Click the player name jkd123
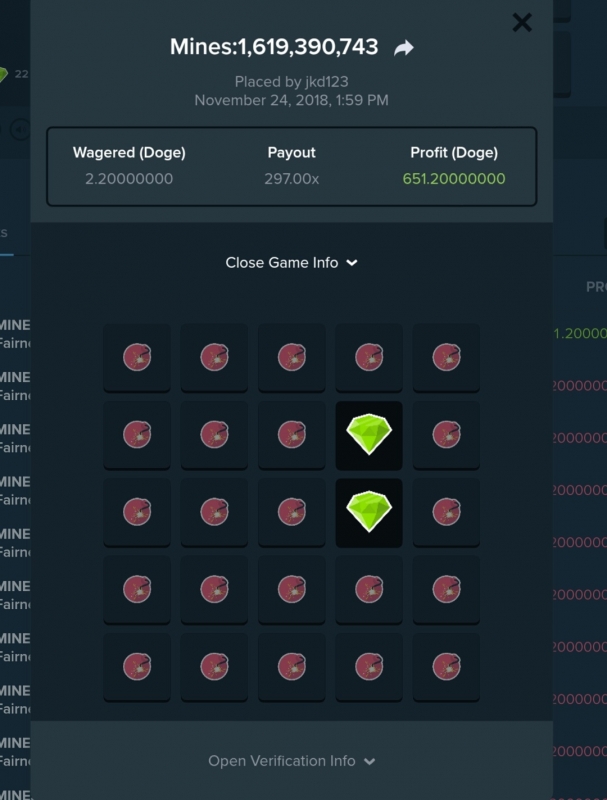The image size is (607, 800). pyautogui.click(x=327, y=82)
